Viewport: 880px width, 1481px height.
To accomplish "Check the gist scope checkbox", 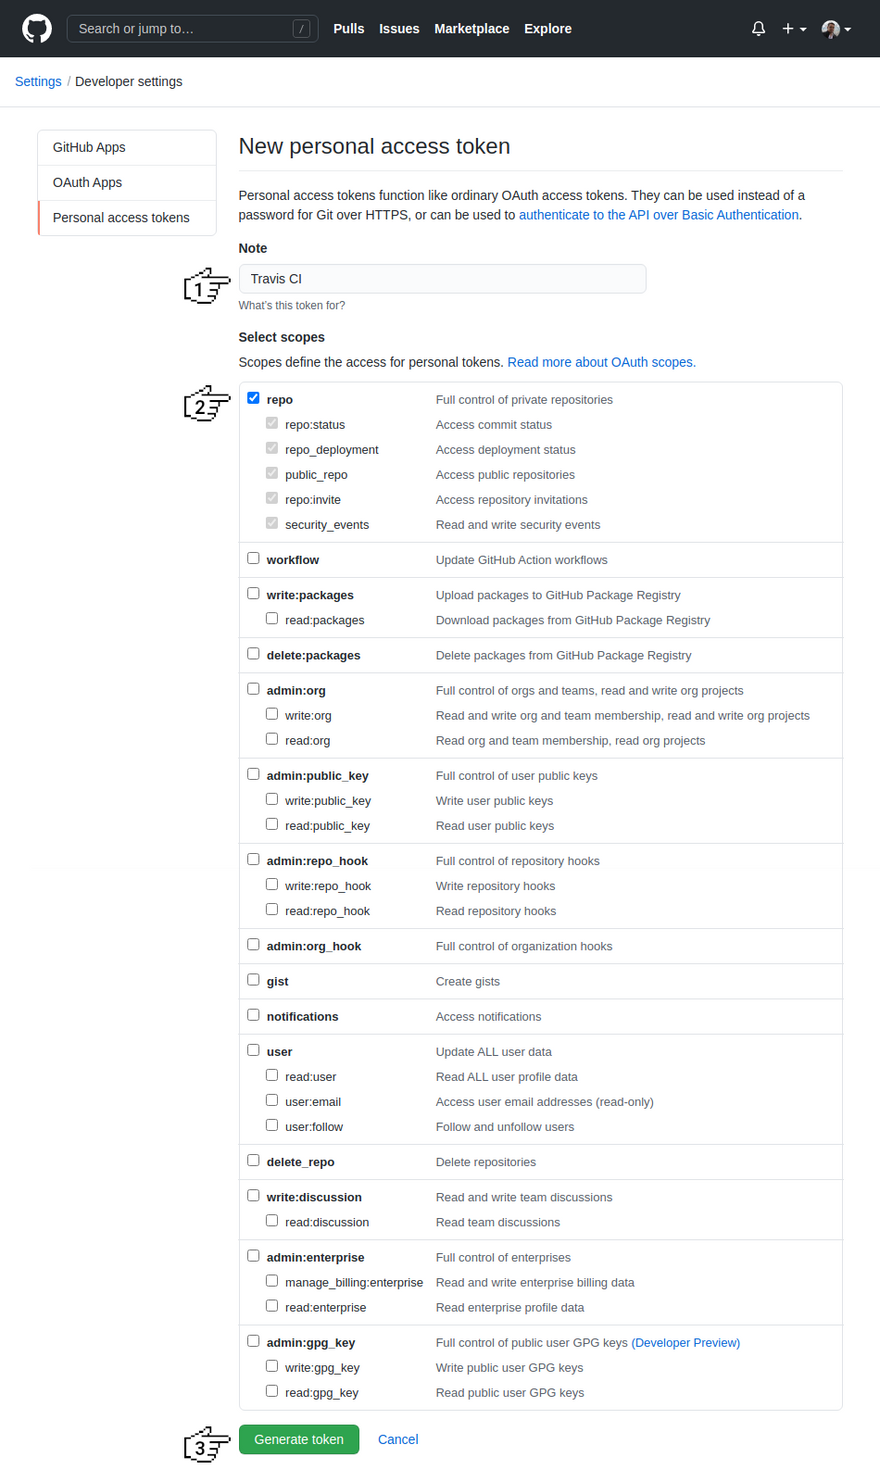I will pos(253,980).
